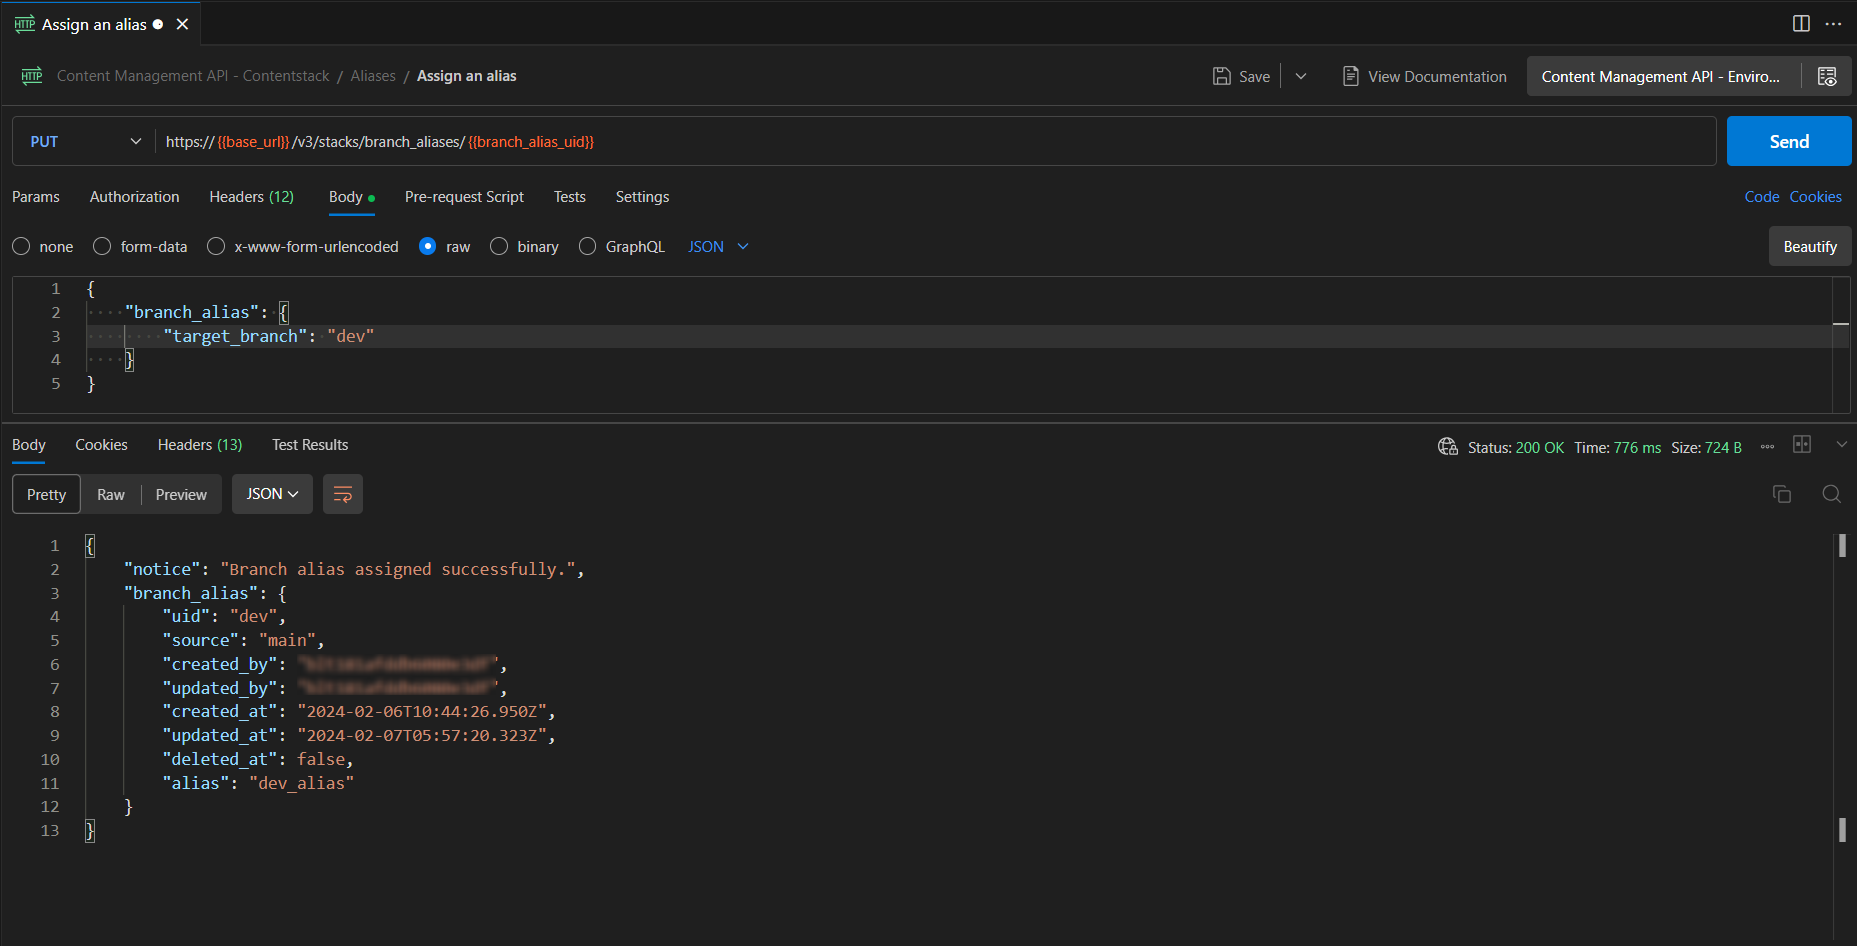The height and width of the screenshot is (946, 1857).
Task: Click the 776 ms response time
Action: 1637,448
